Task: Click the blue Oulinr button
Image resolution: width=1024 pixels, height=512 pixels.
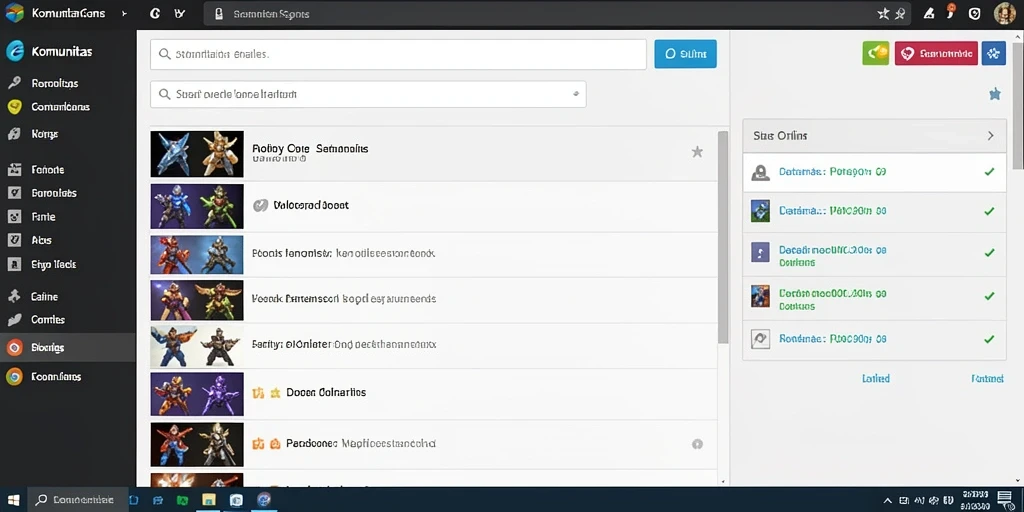Action: (x=685, y=54)
